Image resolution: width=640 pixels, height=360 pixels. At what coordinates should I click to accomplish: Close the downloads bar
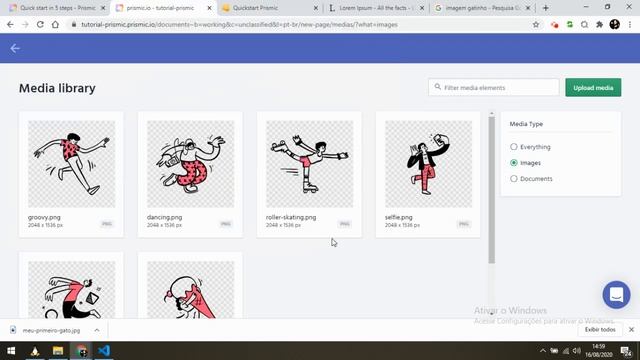(631, 329)
